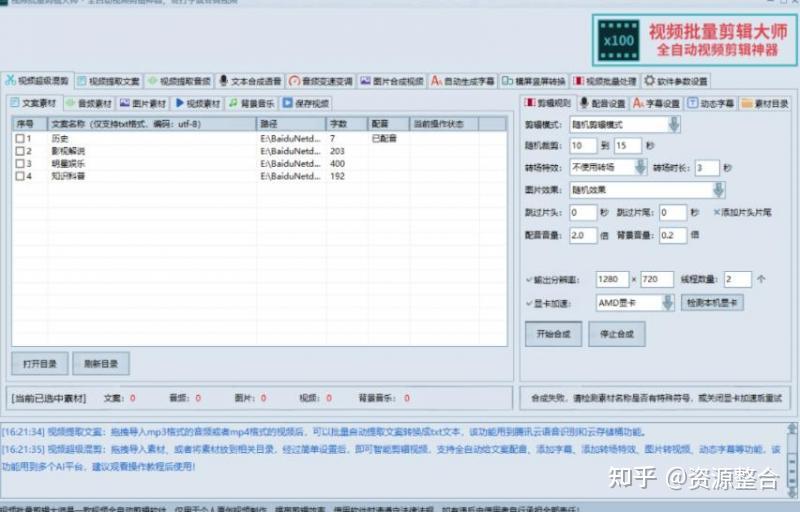Toggle the 添加片头片尾 option
This screenshot has width=800, height=512.
tap(742, 212)
